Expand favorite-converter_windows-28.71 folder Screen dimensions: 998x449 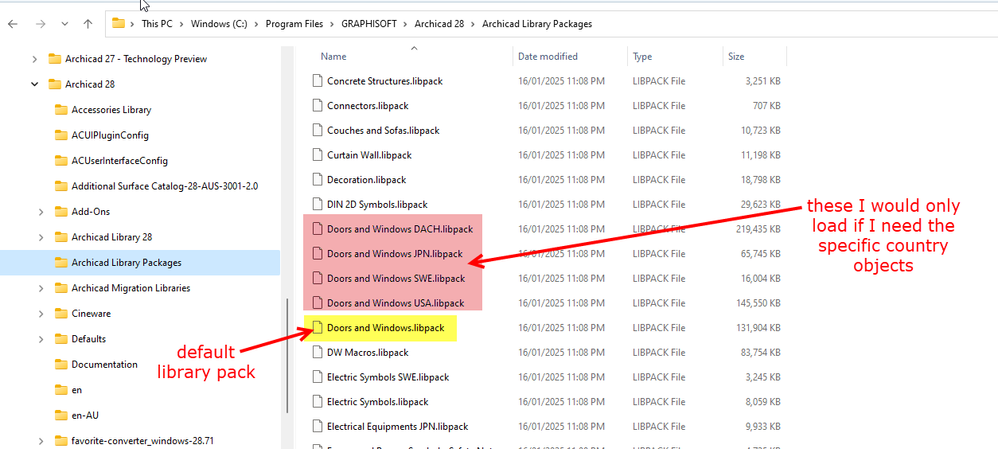coord(41,441)
